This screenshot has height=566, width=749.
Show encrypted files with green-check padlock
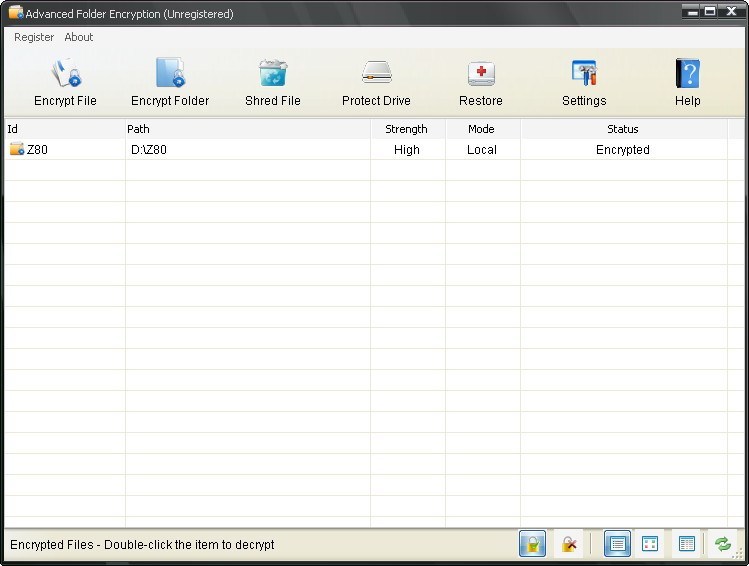[533, 544]
